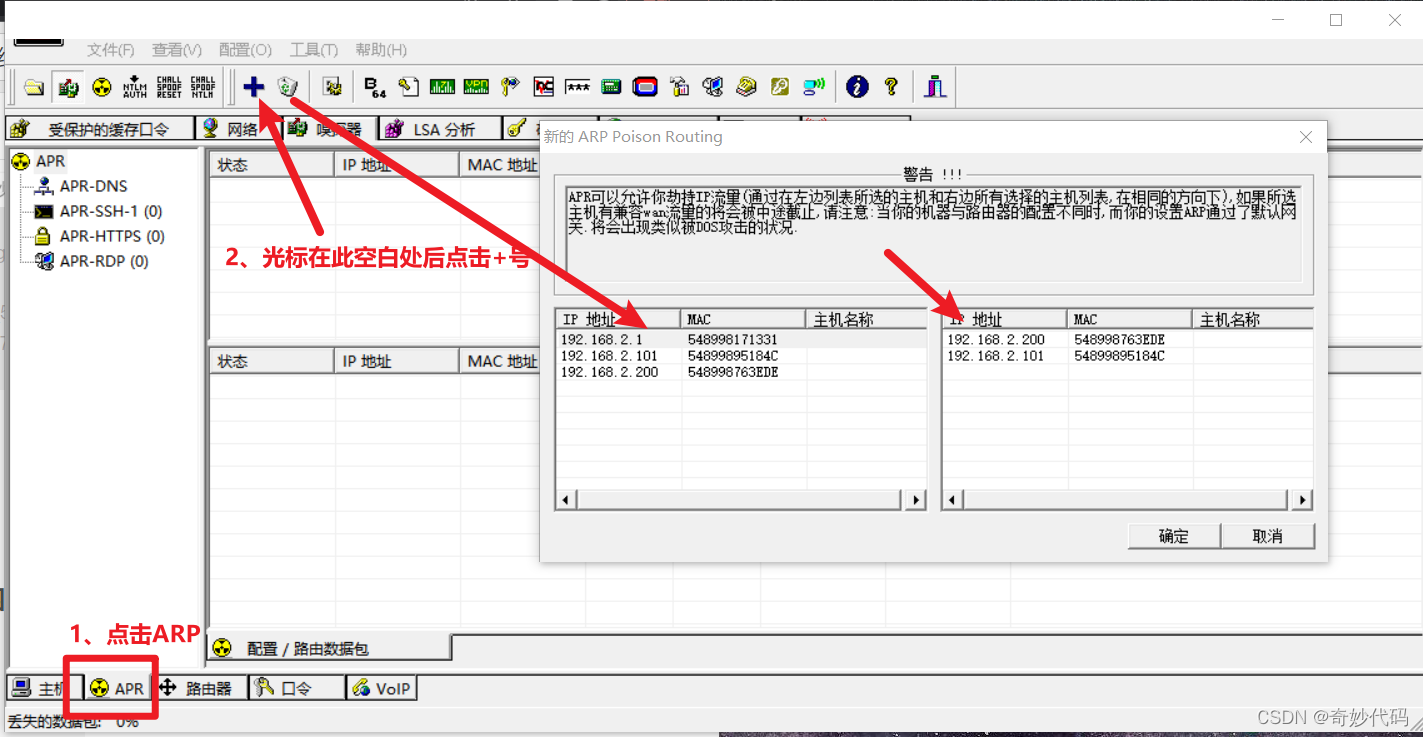Open the wireless scanner toolbar icon

[815, 87]
